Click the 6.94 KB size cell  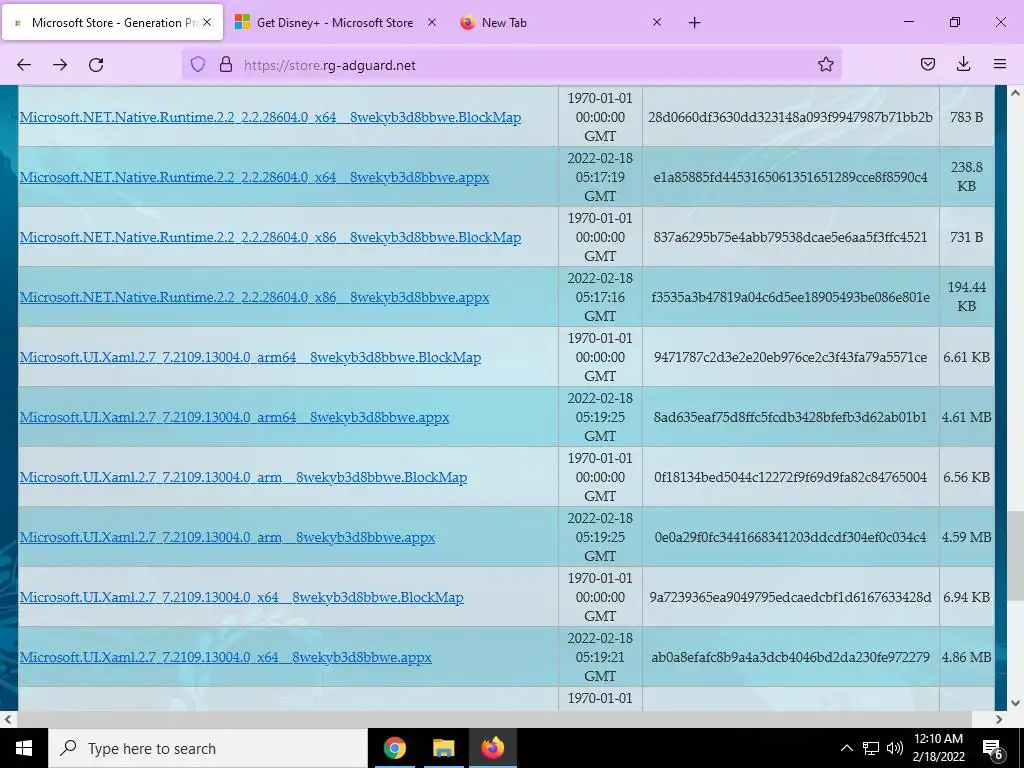(967, 598)
